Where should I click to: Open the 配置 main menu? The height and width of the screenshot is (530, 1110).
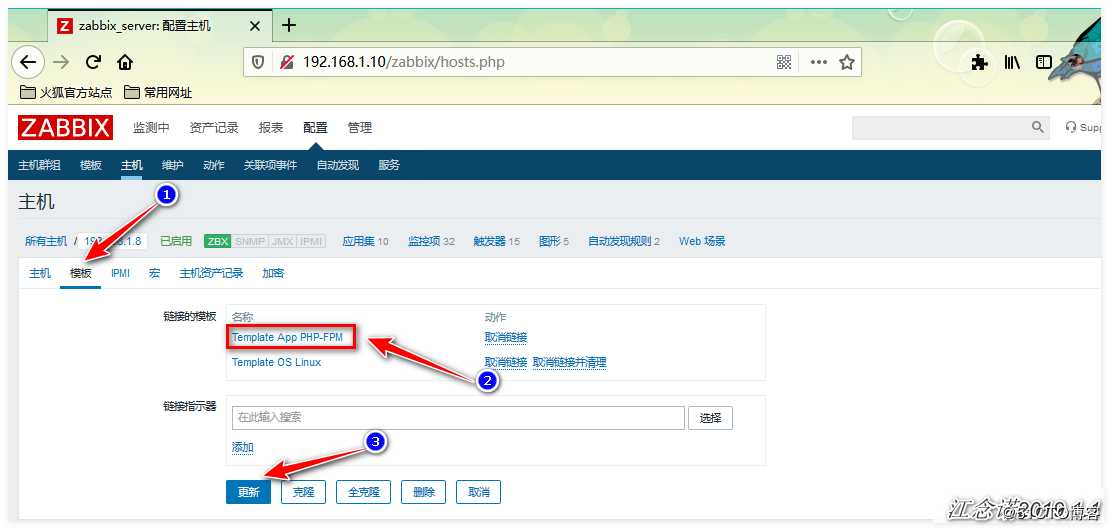(x=315, y=128)
